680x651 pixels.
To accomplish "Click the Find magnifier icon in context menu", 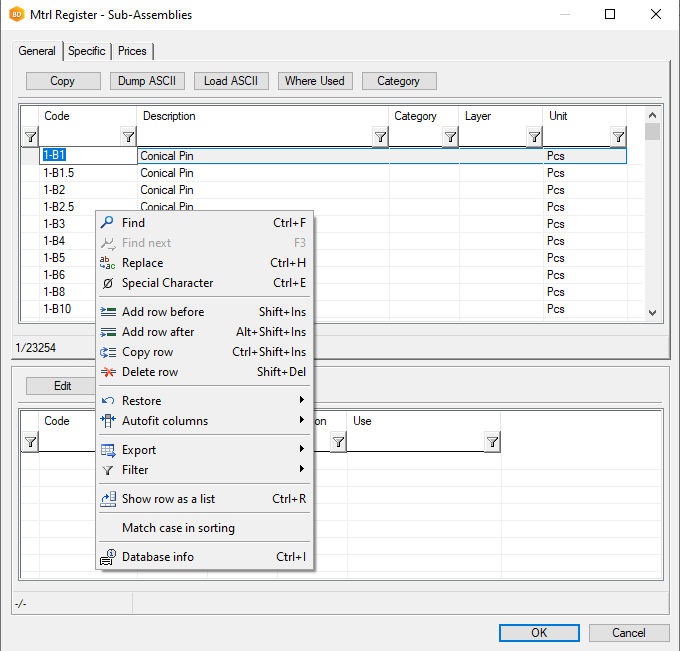I will [108, 223].
